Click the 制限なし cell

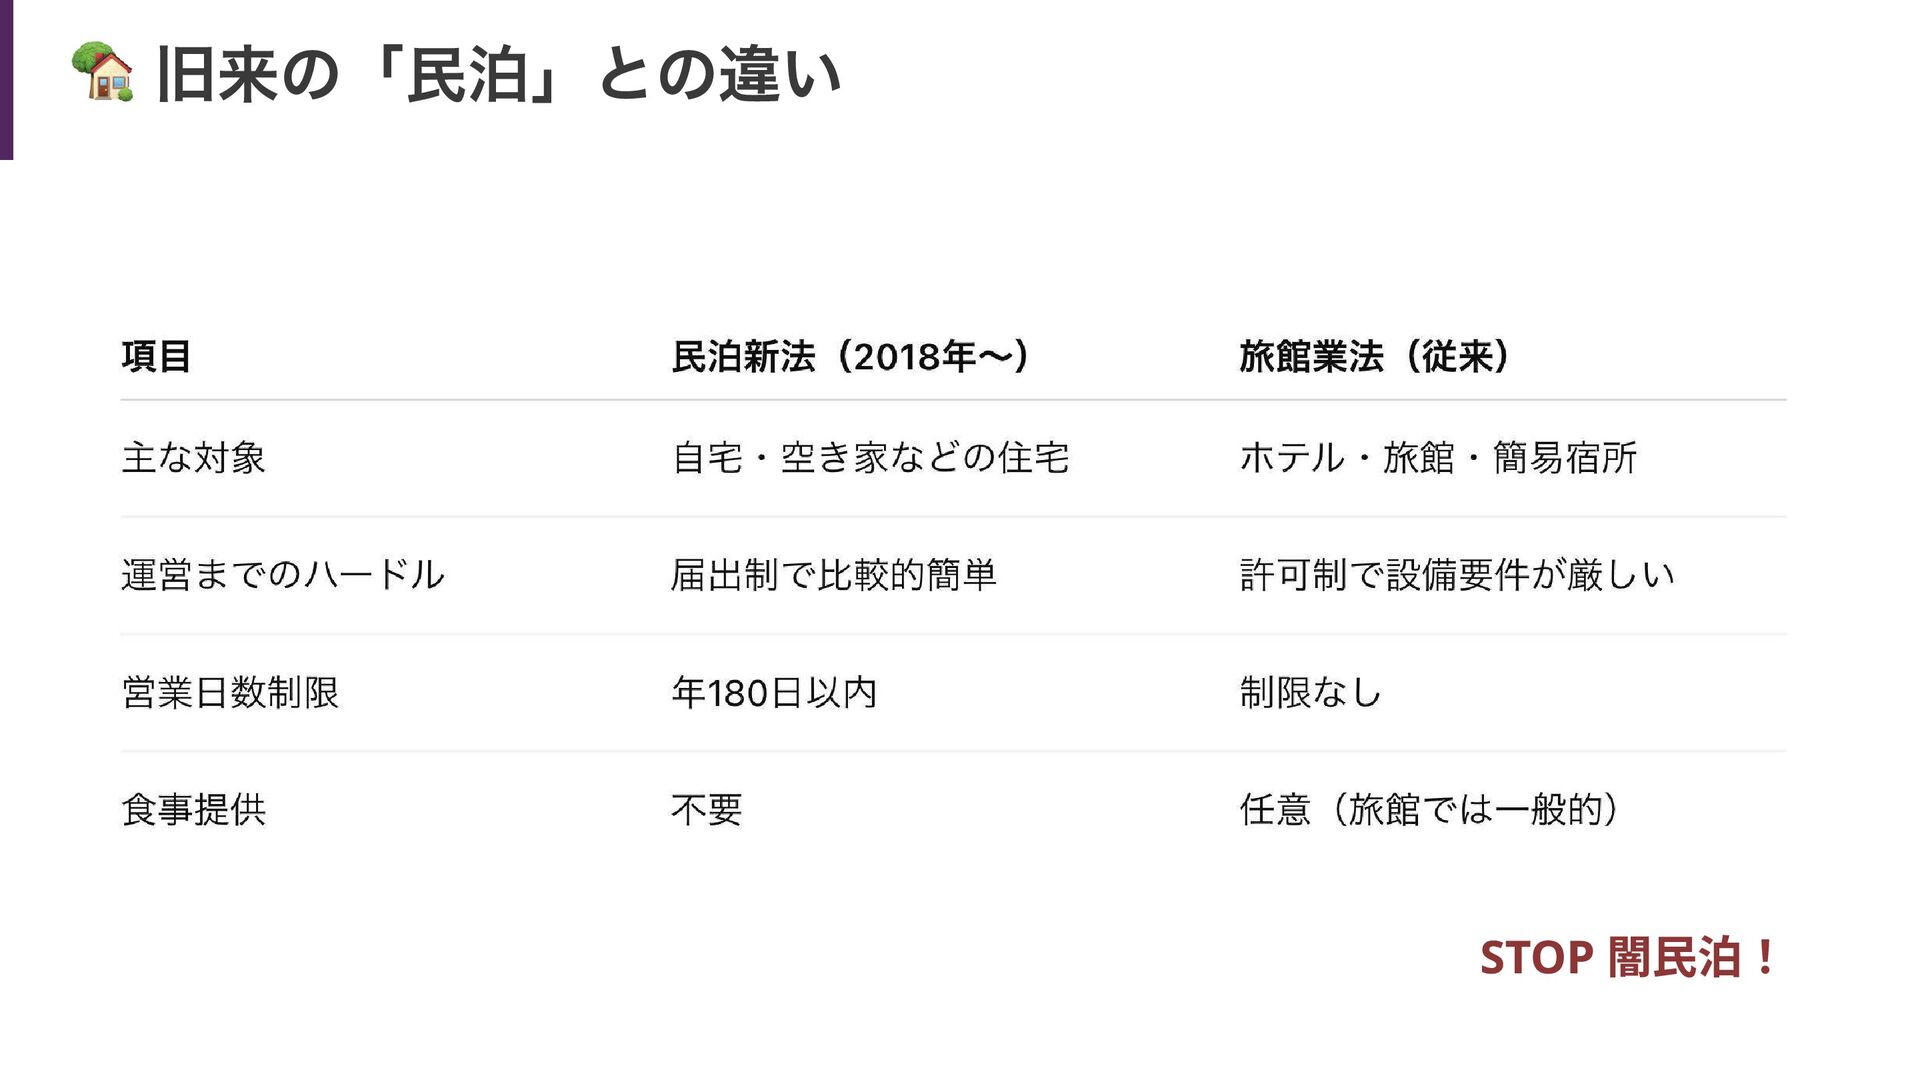pyautogui.click(x=1310, y=692)
